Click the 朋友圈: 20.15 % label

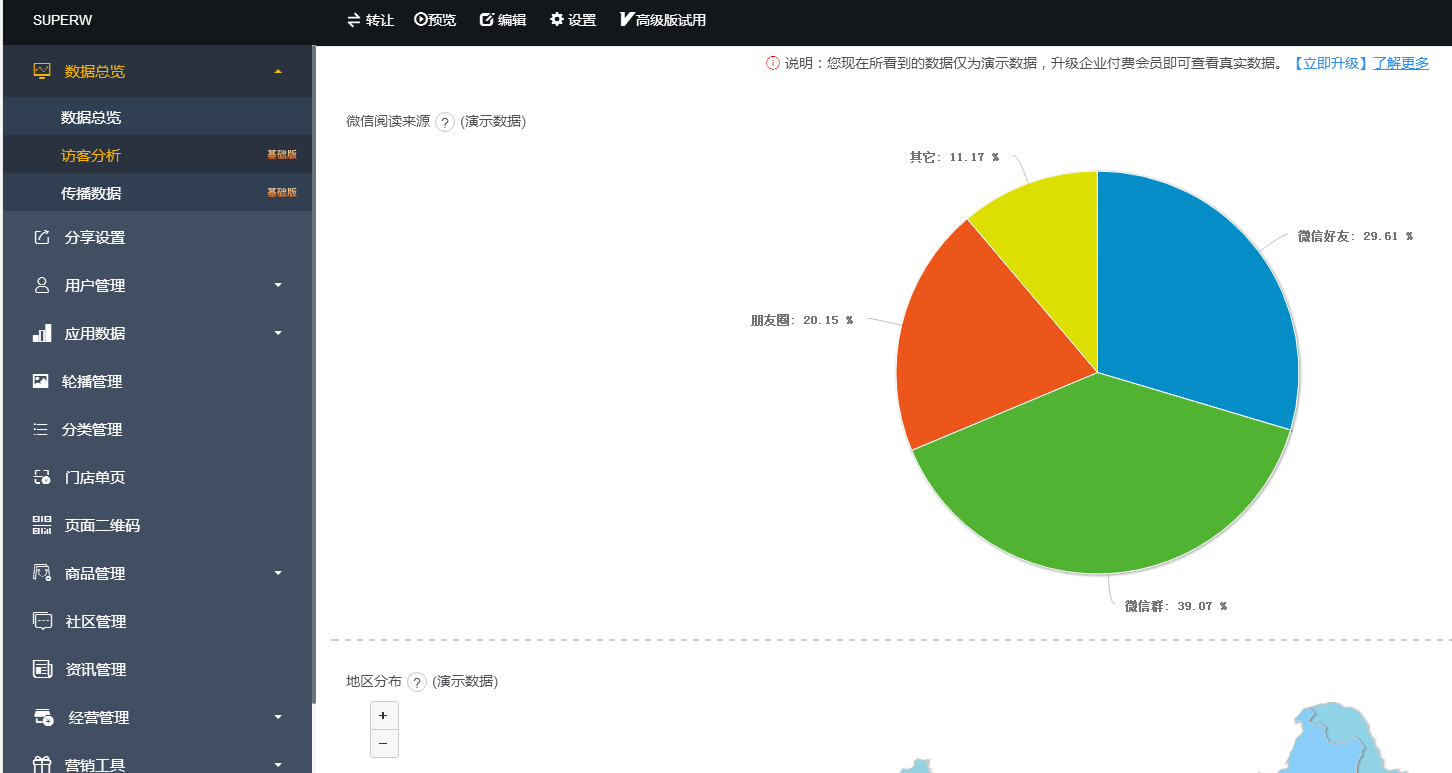[802, 320]
